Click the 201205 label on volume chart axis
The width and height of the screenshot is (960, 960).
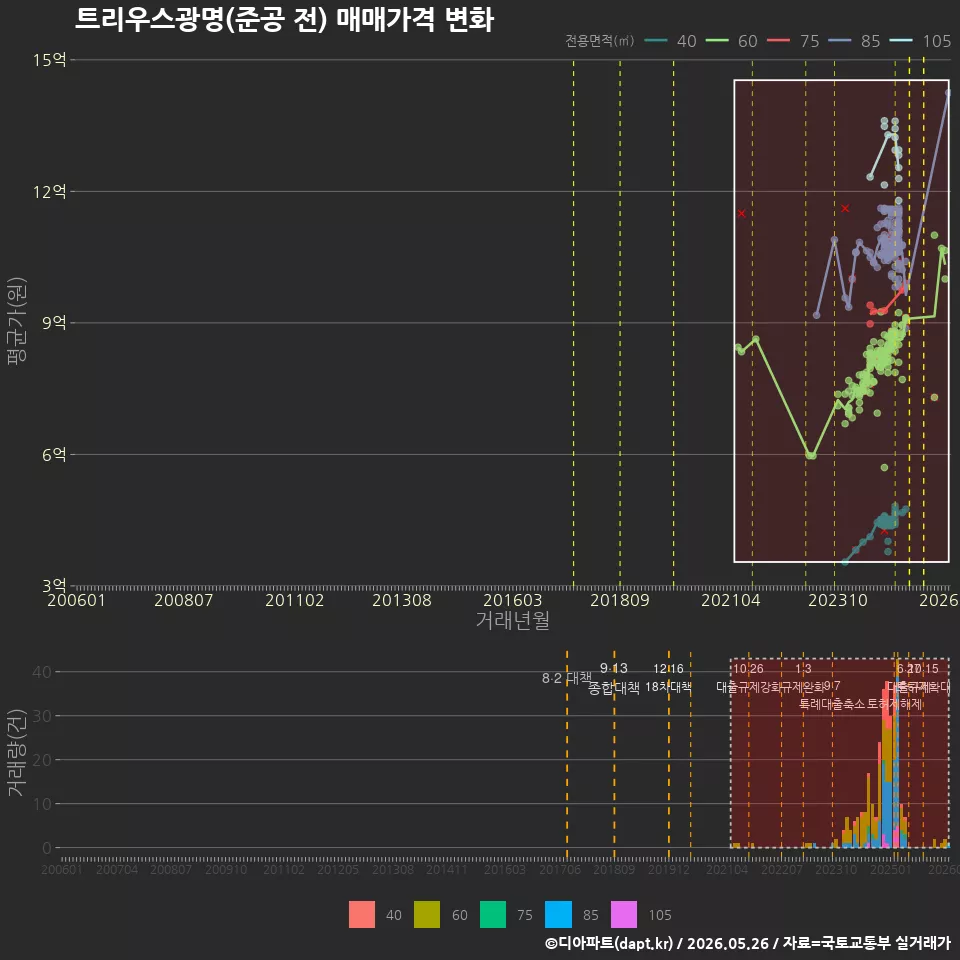click(337, 869)
